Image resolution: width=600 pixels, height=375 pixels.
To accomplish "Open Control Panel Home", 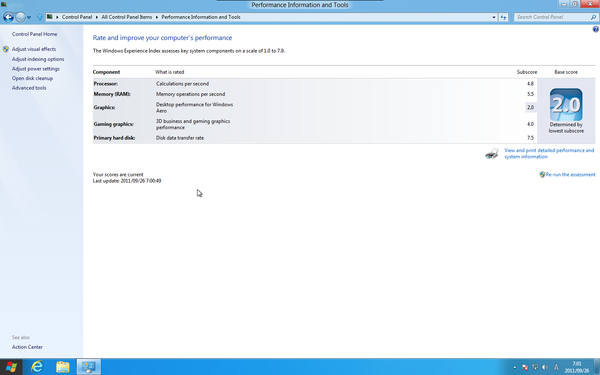I will [34, 34].
